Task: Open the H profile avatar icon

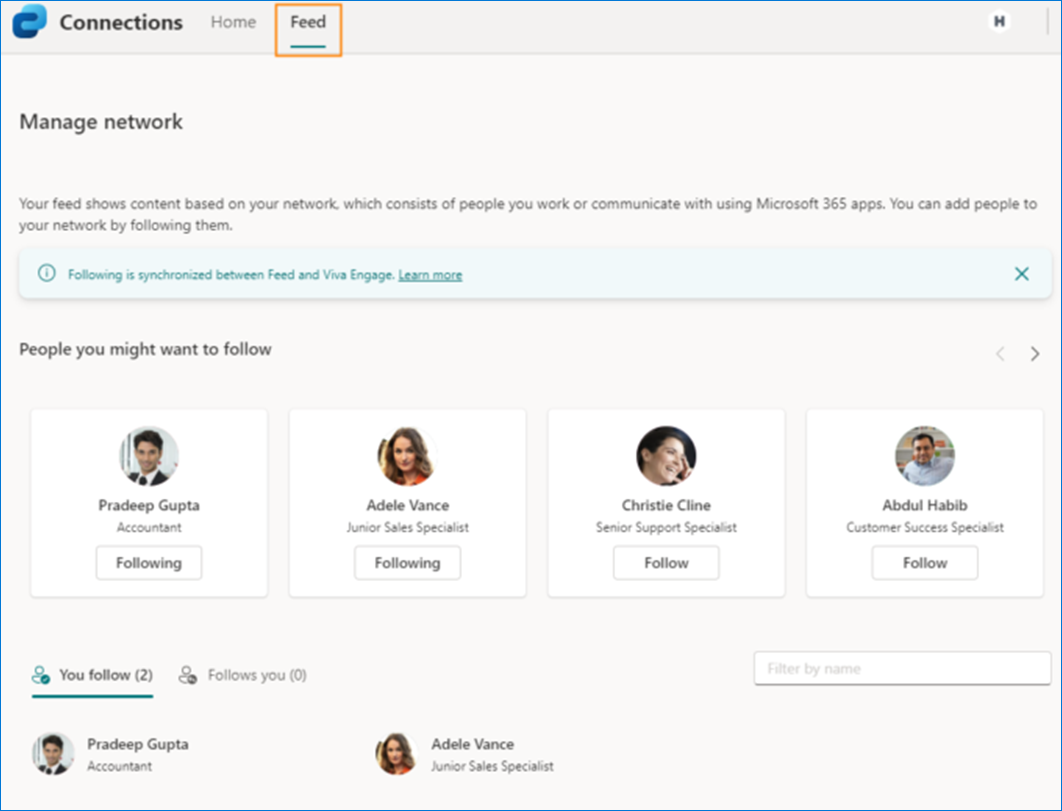Action: coord(999,22)
